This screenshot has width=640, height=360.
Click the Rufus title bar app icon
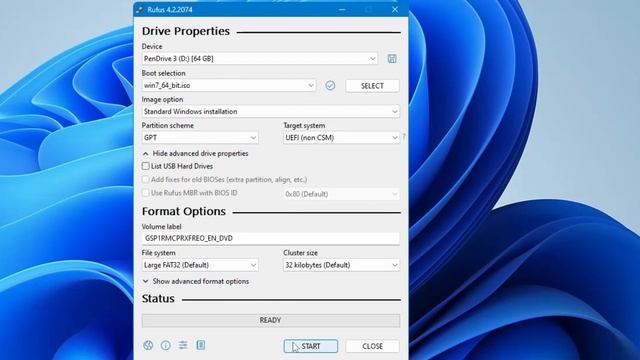(140, 9)
